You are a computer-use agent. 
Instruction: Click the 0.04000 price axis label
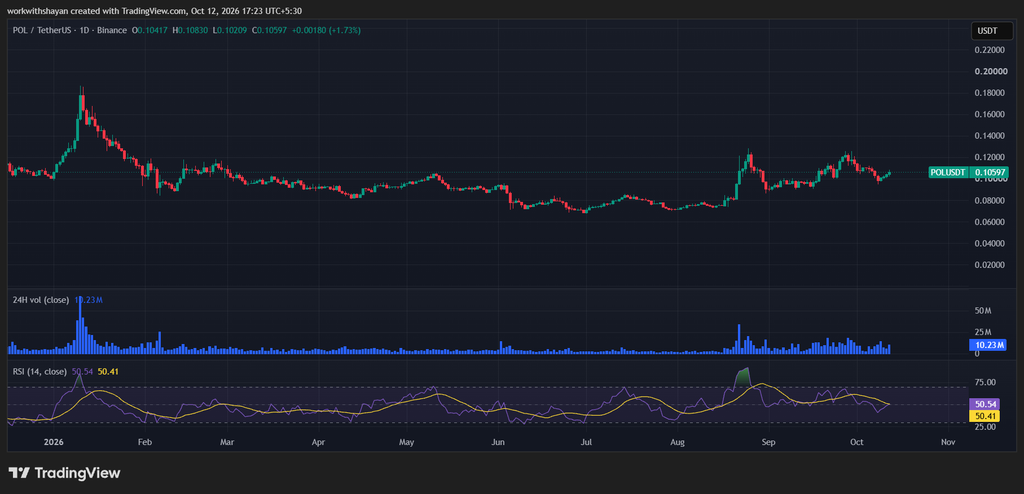click(x=989, y=244)
